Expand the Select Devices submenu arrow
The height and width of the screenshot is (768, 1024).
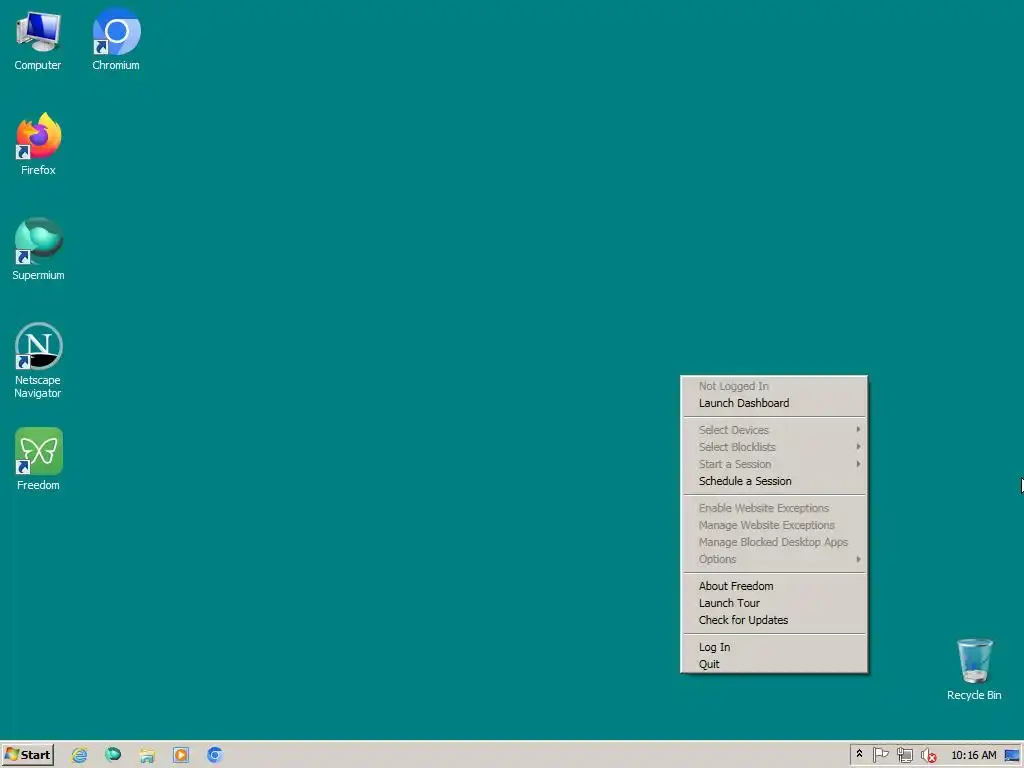pos(858,430)
